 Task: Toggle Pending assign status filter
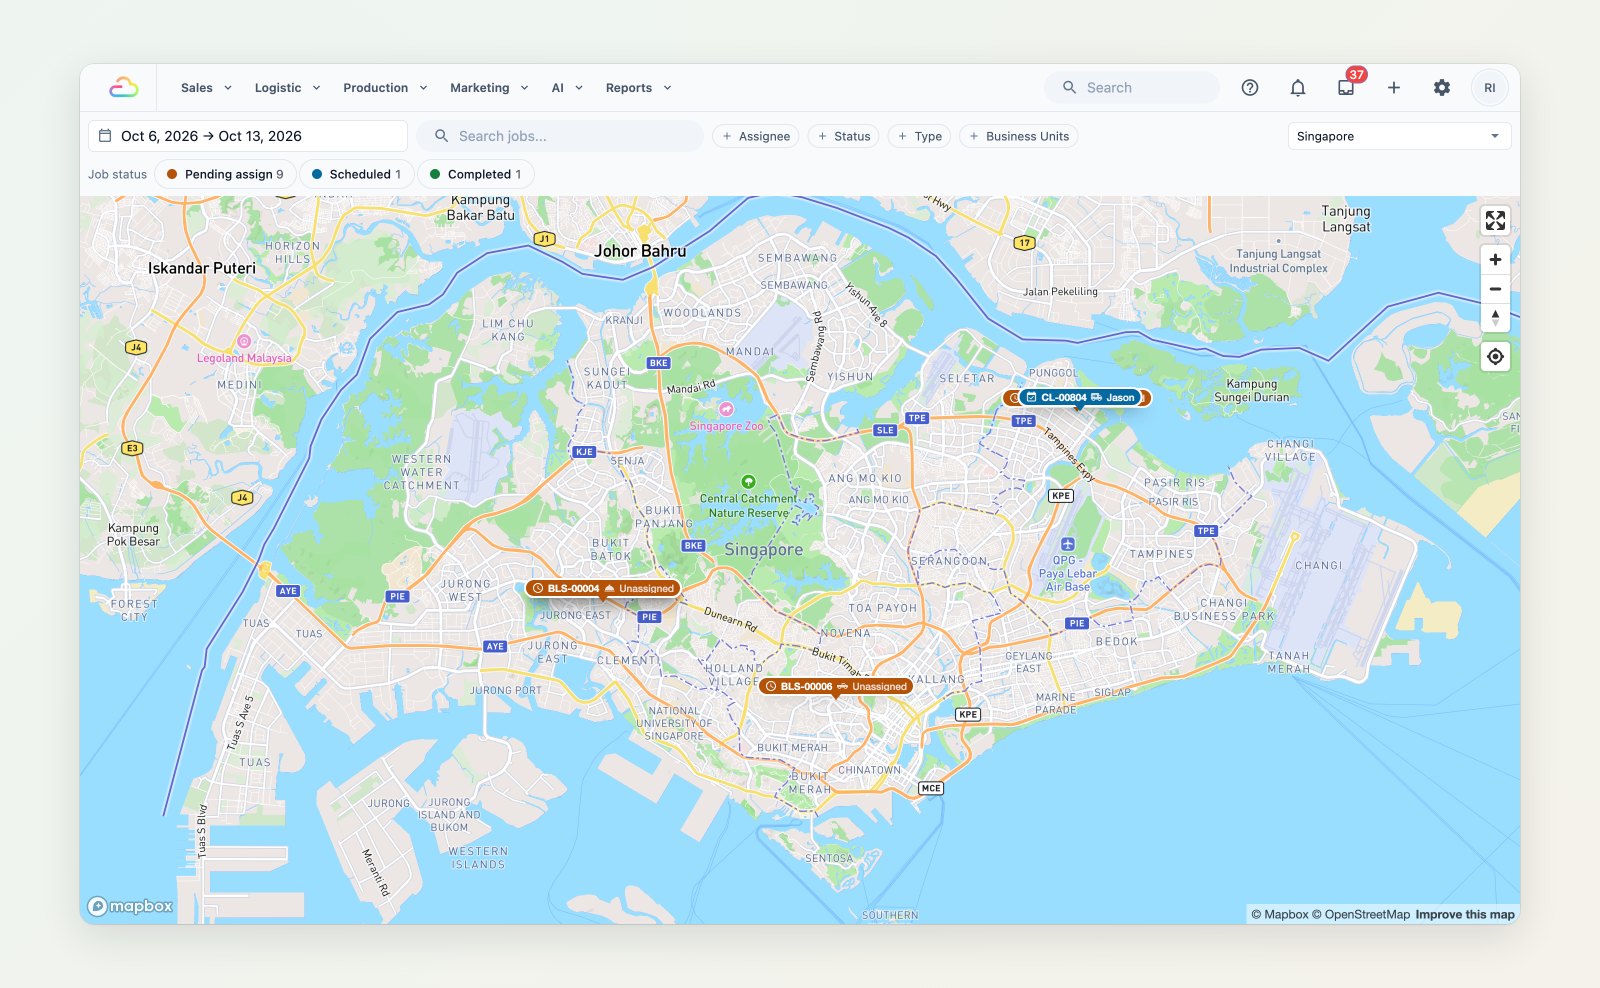(225, 174)
